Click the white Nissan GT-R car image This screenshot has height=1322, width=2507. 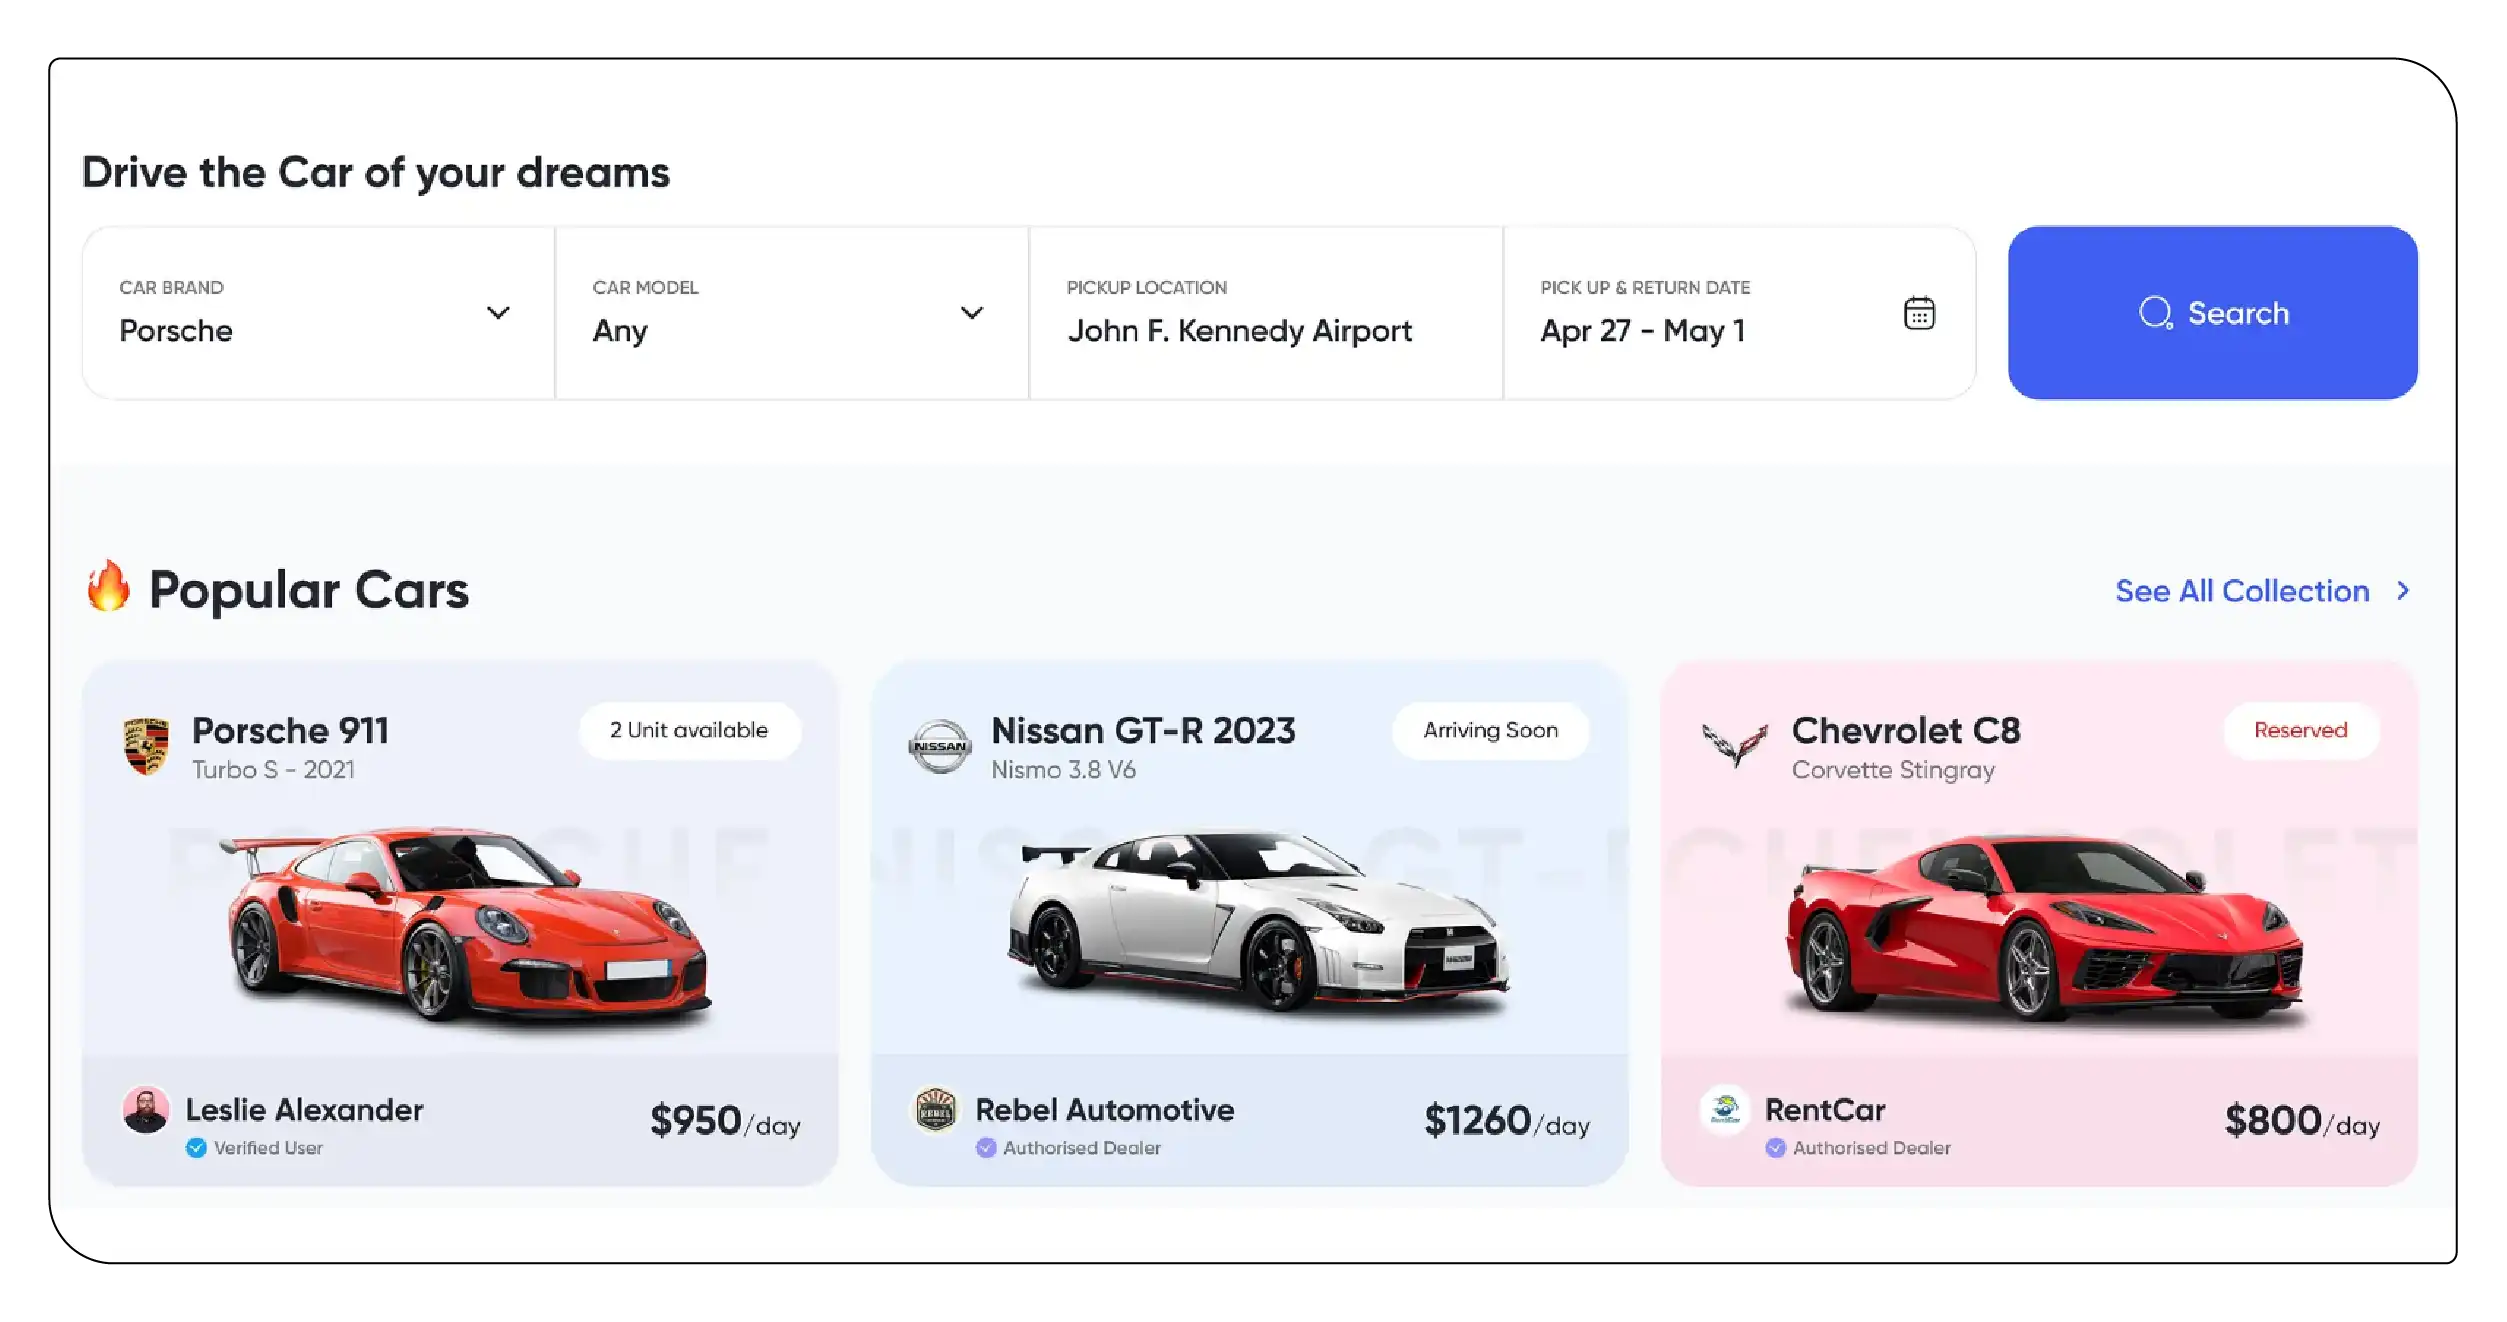tap(1258, 922)
